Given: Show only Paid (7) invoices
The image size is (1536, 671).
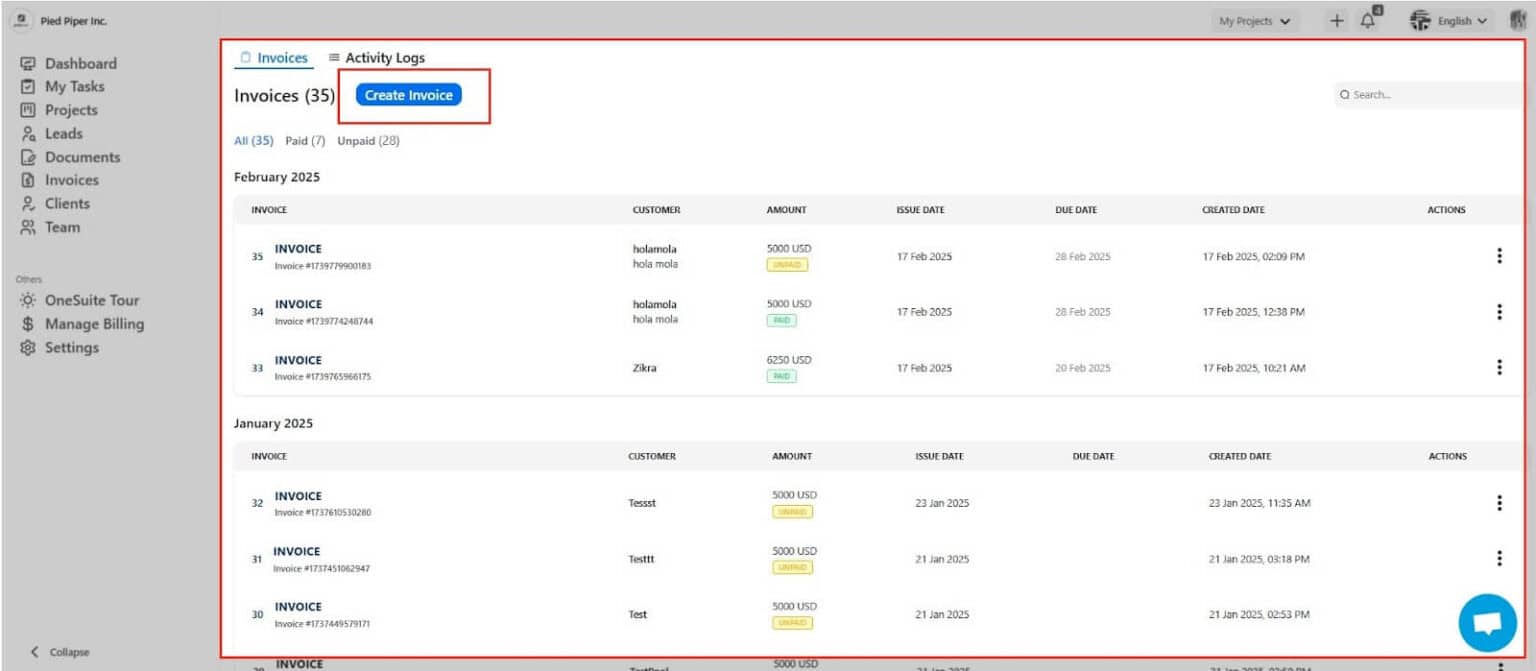Looking at the screenshot, I should click(x=305, y=141).
